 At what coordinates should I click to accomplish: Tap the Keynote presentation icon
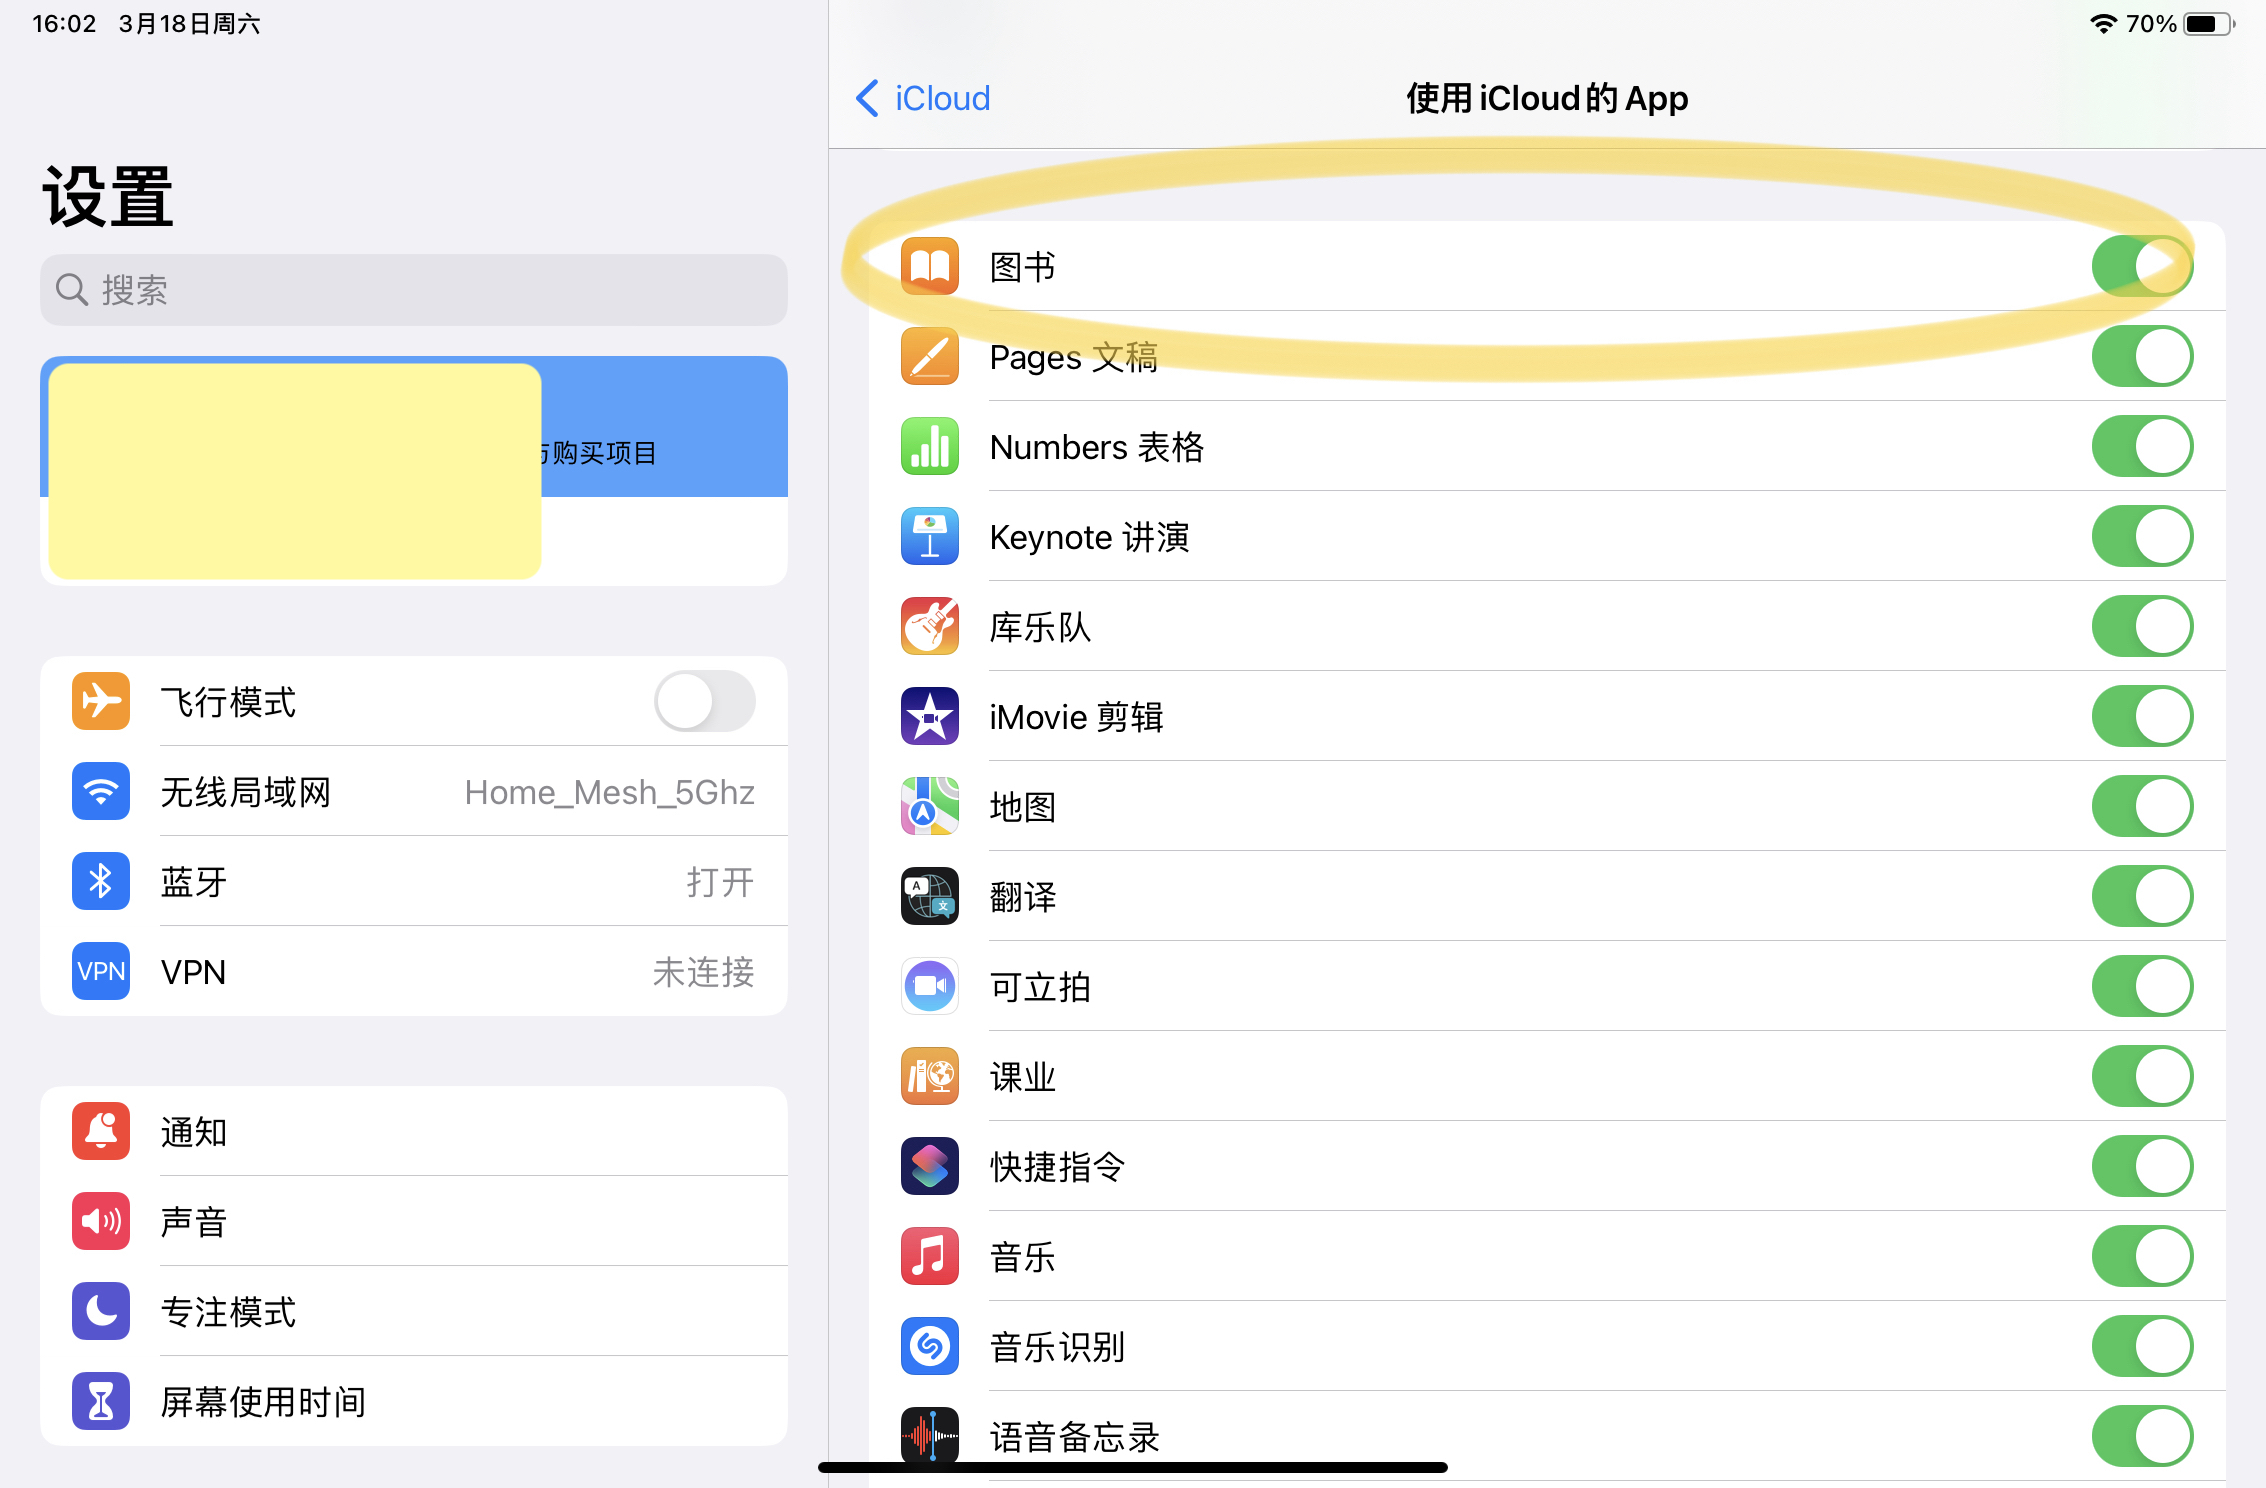929,536
